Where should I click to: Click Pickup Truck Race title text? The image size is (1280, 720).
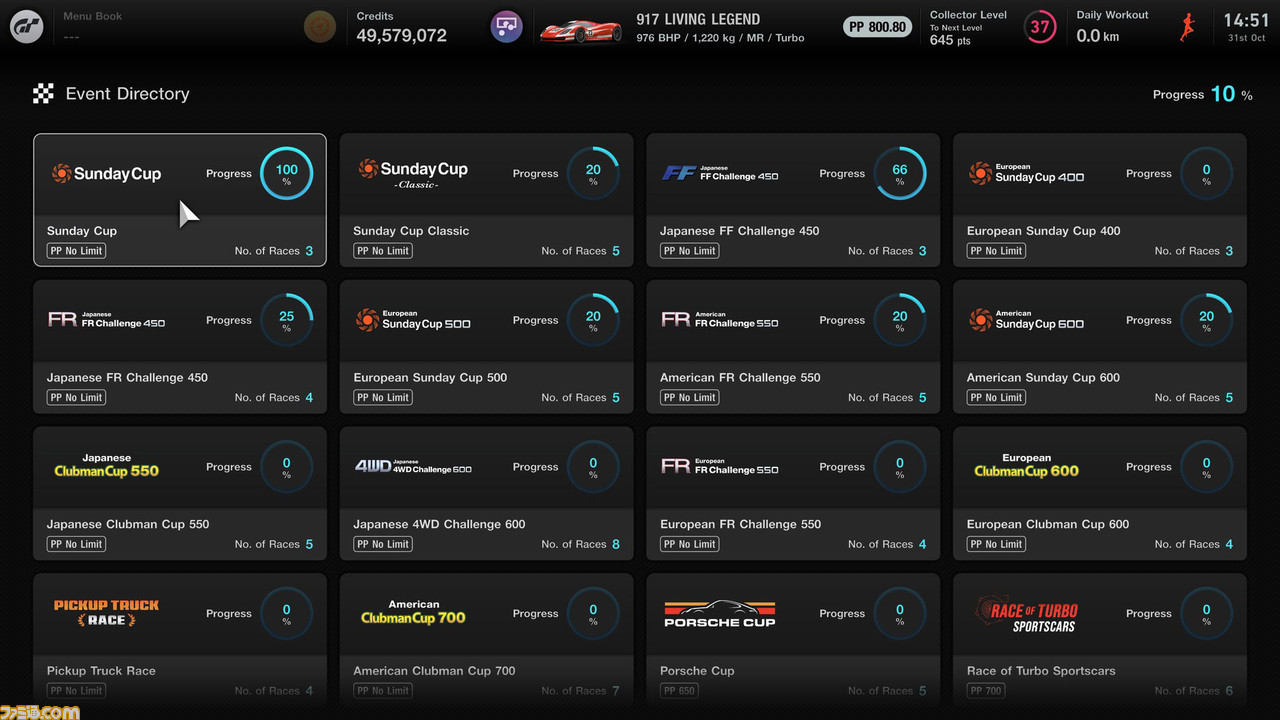[101, 671]
